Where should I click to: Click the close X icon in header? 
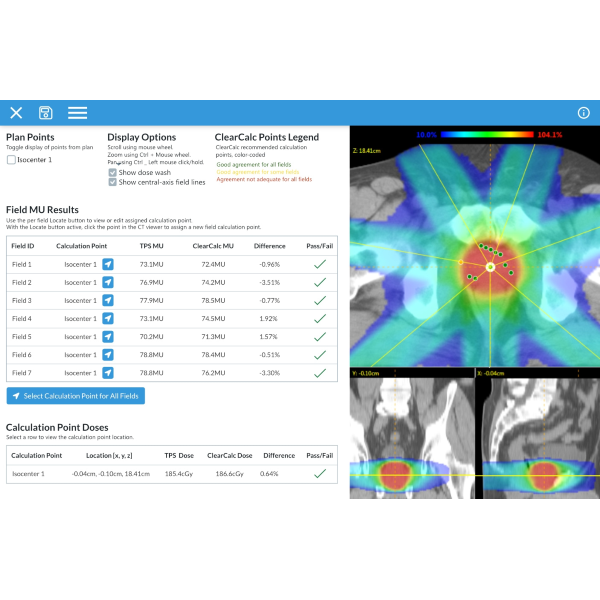tap(16, 113)
